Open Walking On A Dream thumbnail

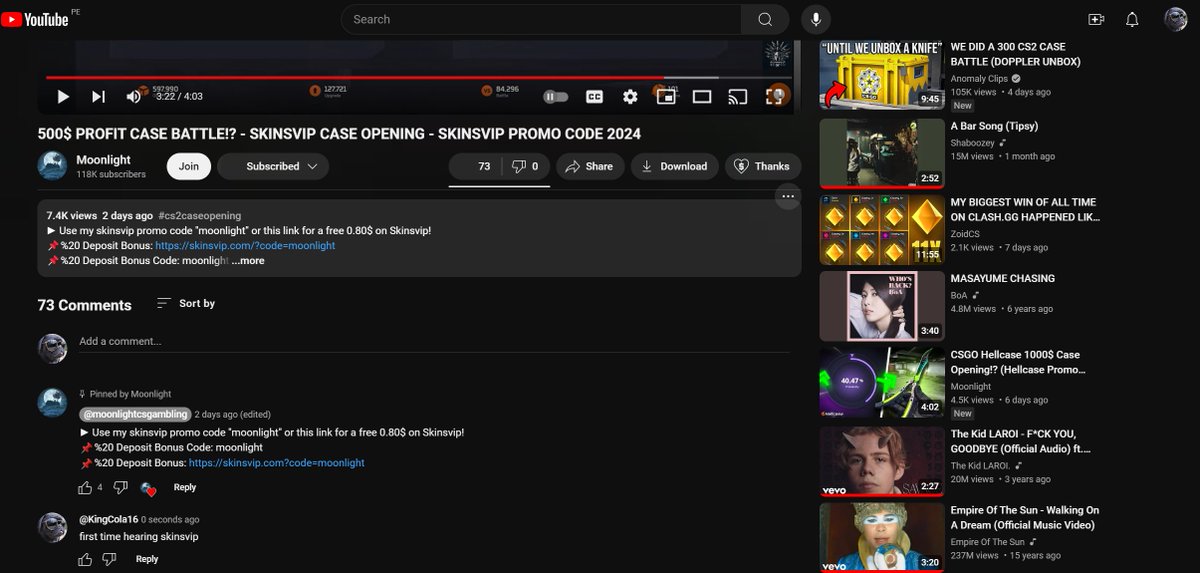tap(881, 537)
